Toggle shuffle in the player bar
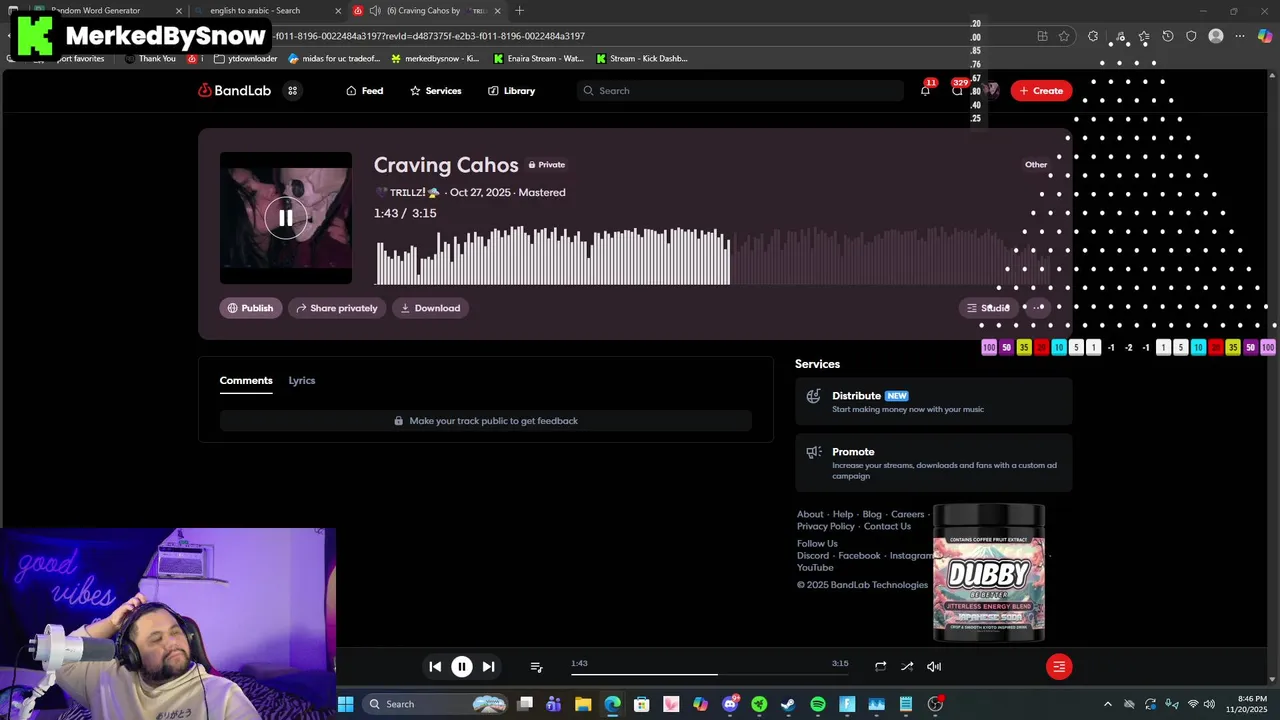This screenshot has width=1280, height=720. [907, 666]
